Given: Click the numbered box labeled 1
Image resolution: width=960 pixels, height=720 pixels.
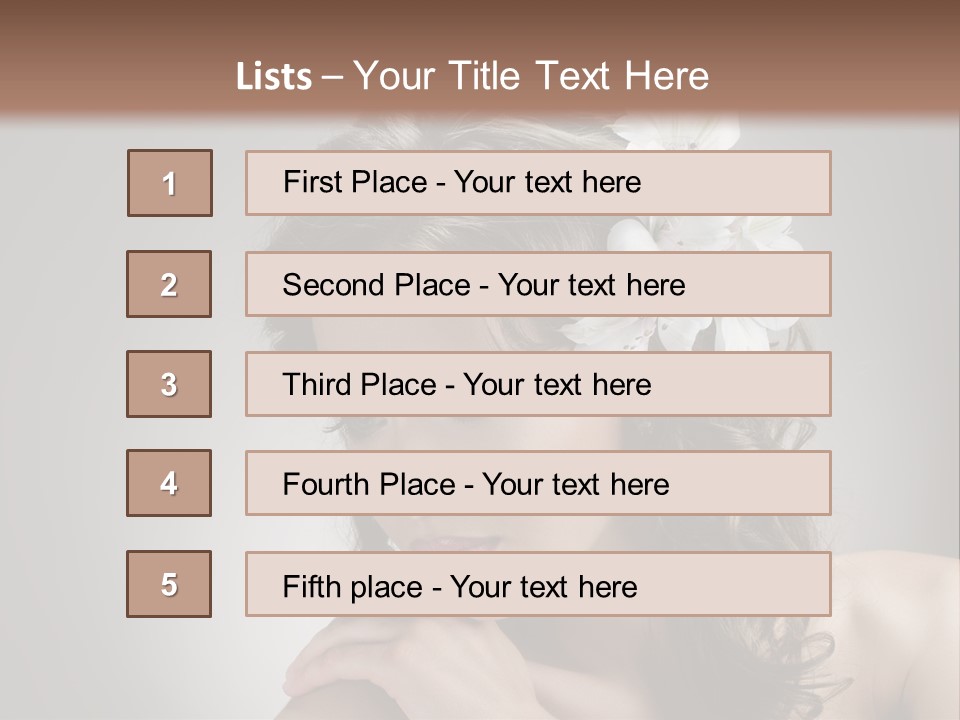Looking at the screenshot, I should [x=170, y=183].
